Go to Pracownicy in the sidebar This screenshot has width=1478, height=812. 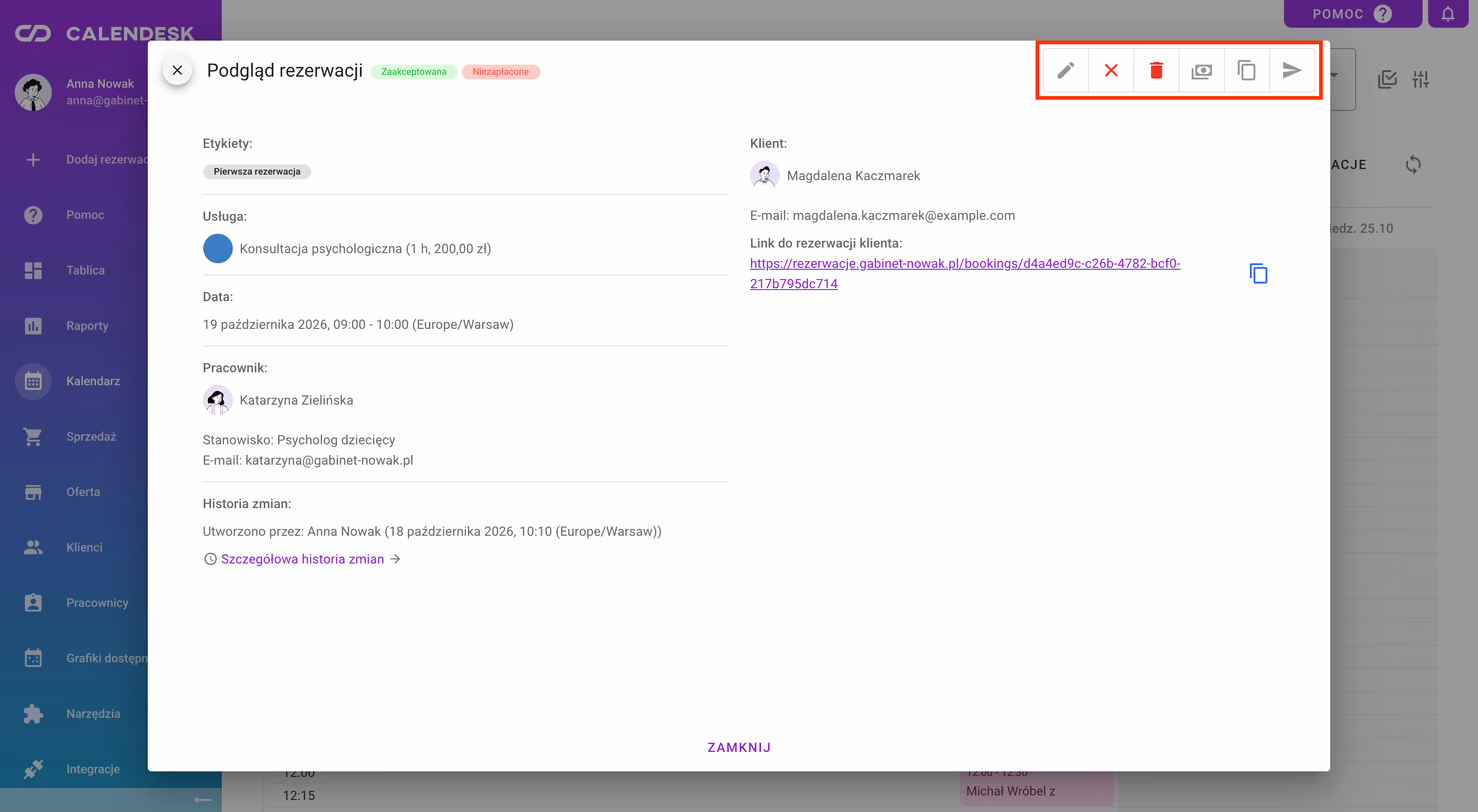pyautogui.click(x=97, y=603)
